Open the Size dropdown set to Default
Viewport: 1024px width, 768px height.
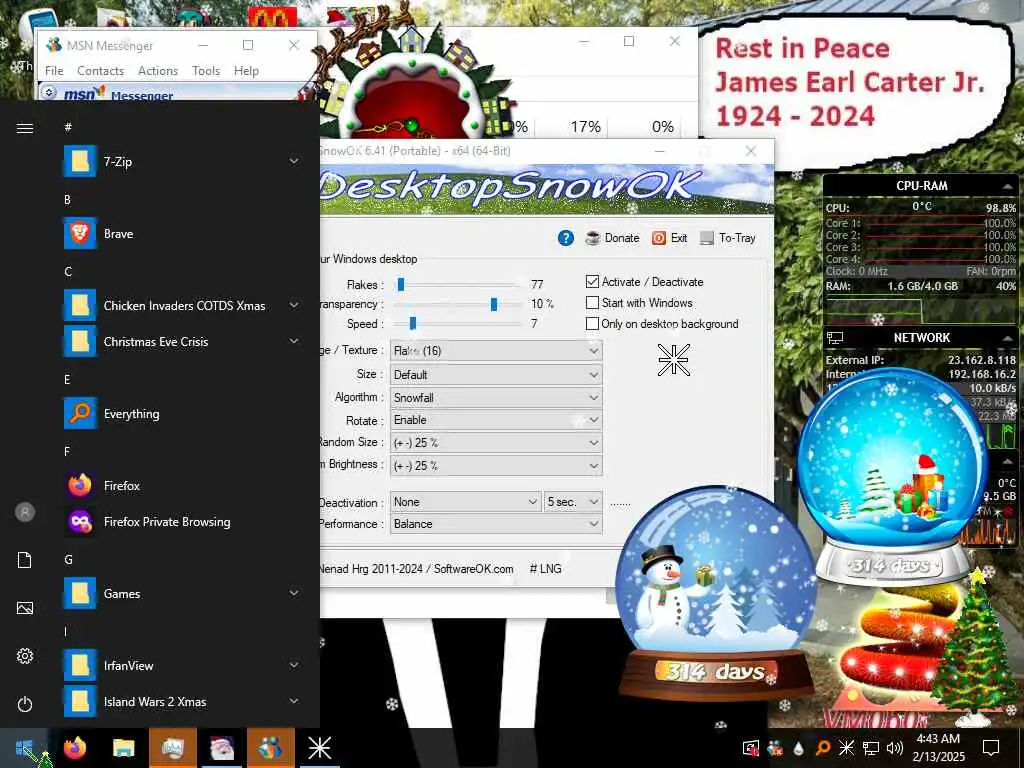[x=496, y=375]
